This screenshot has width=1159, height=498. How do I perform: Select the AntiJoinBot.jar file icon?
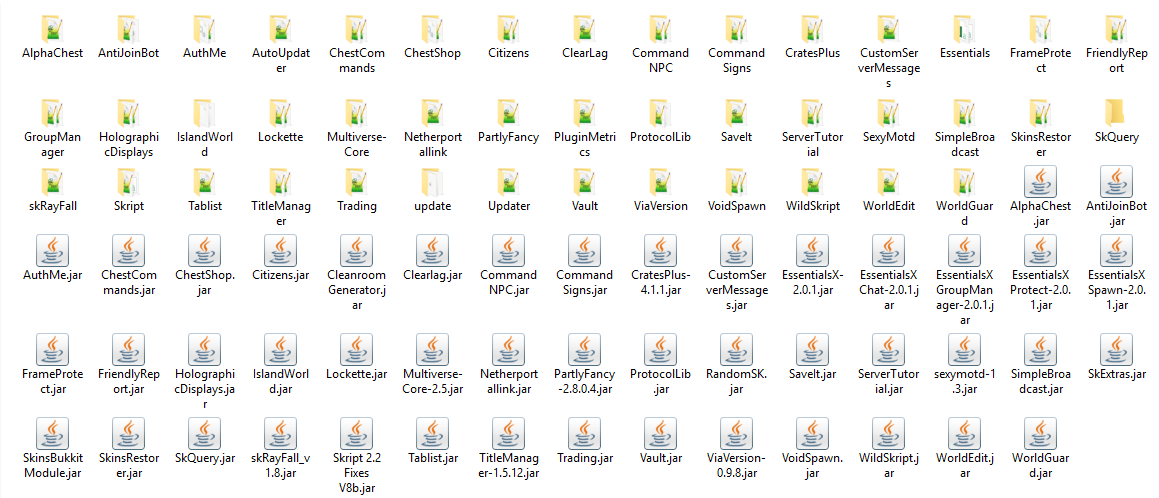(x=1117, y=181)
